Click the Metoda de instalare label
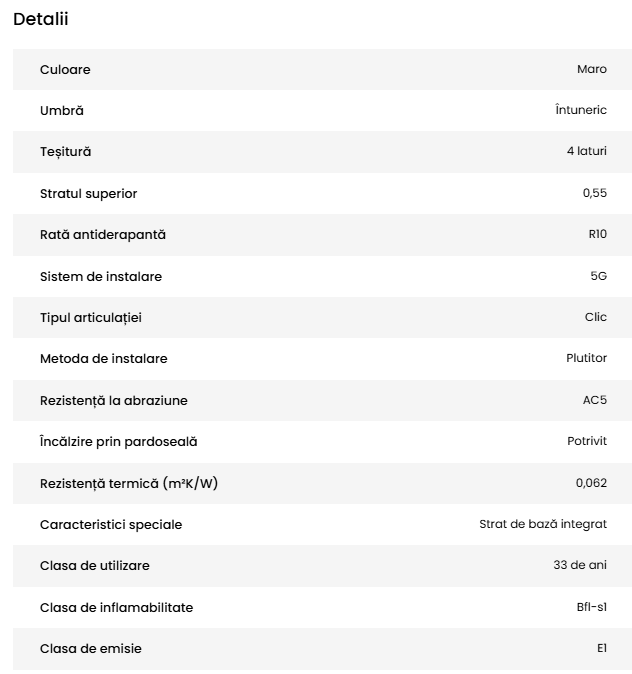The image size is (632, 674). coord(104,359)
